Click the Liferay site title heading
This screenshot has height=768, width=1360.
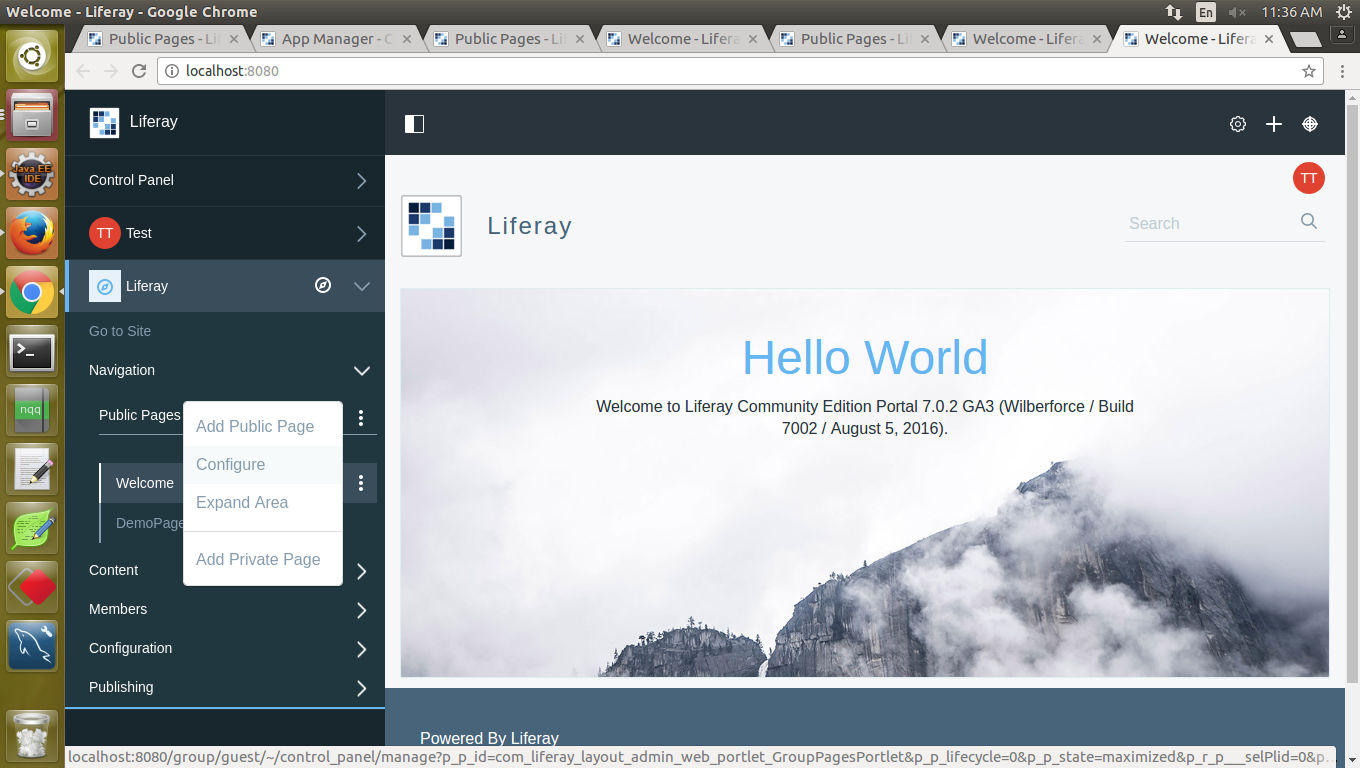click(x=529, y=226)
